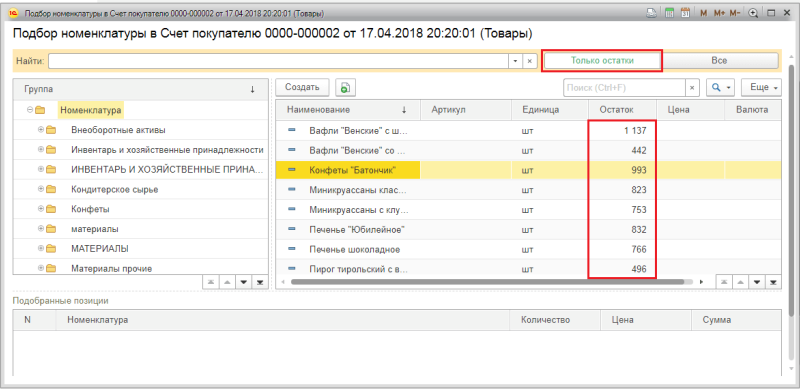Select the Печенье "Юбилейное" row
This screenshot has height=389, width=800.
click(x=528, y=229)
